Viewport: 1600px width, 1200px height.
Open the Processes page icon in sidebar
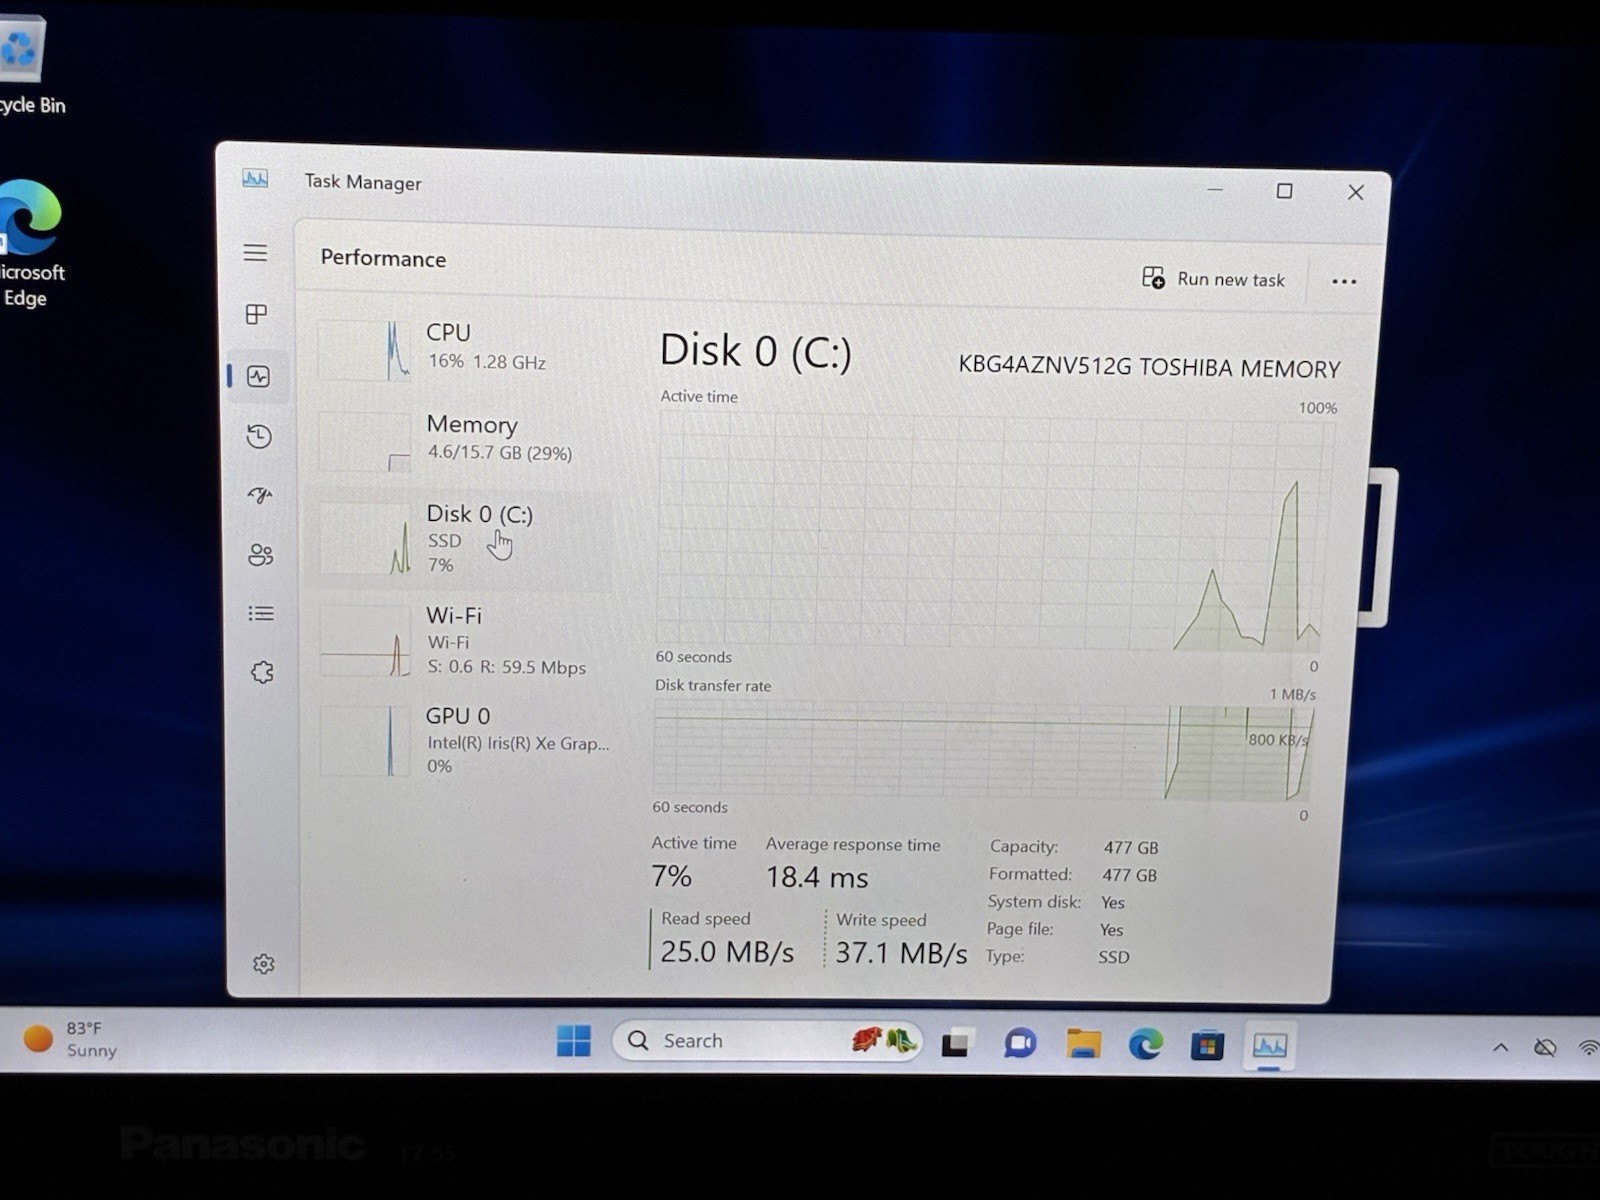pyautogui.click(x=256, y=314)
